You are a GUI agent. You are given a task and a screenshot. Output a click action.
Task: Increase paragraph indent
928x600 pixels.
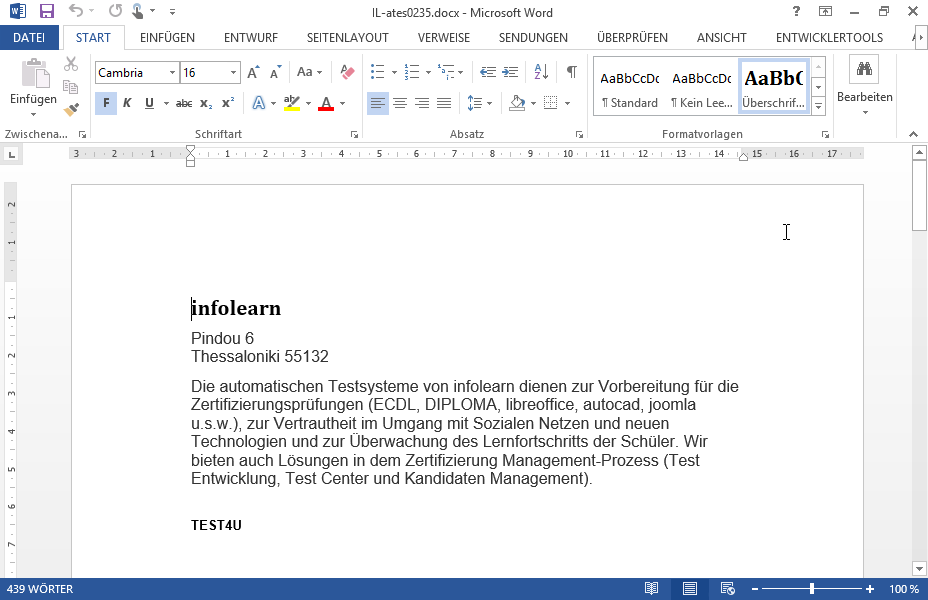[510, 72]
